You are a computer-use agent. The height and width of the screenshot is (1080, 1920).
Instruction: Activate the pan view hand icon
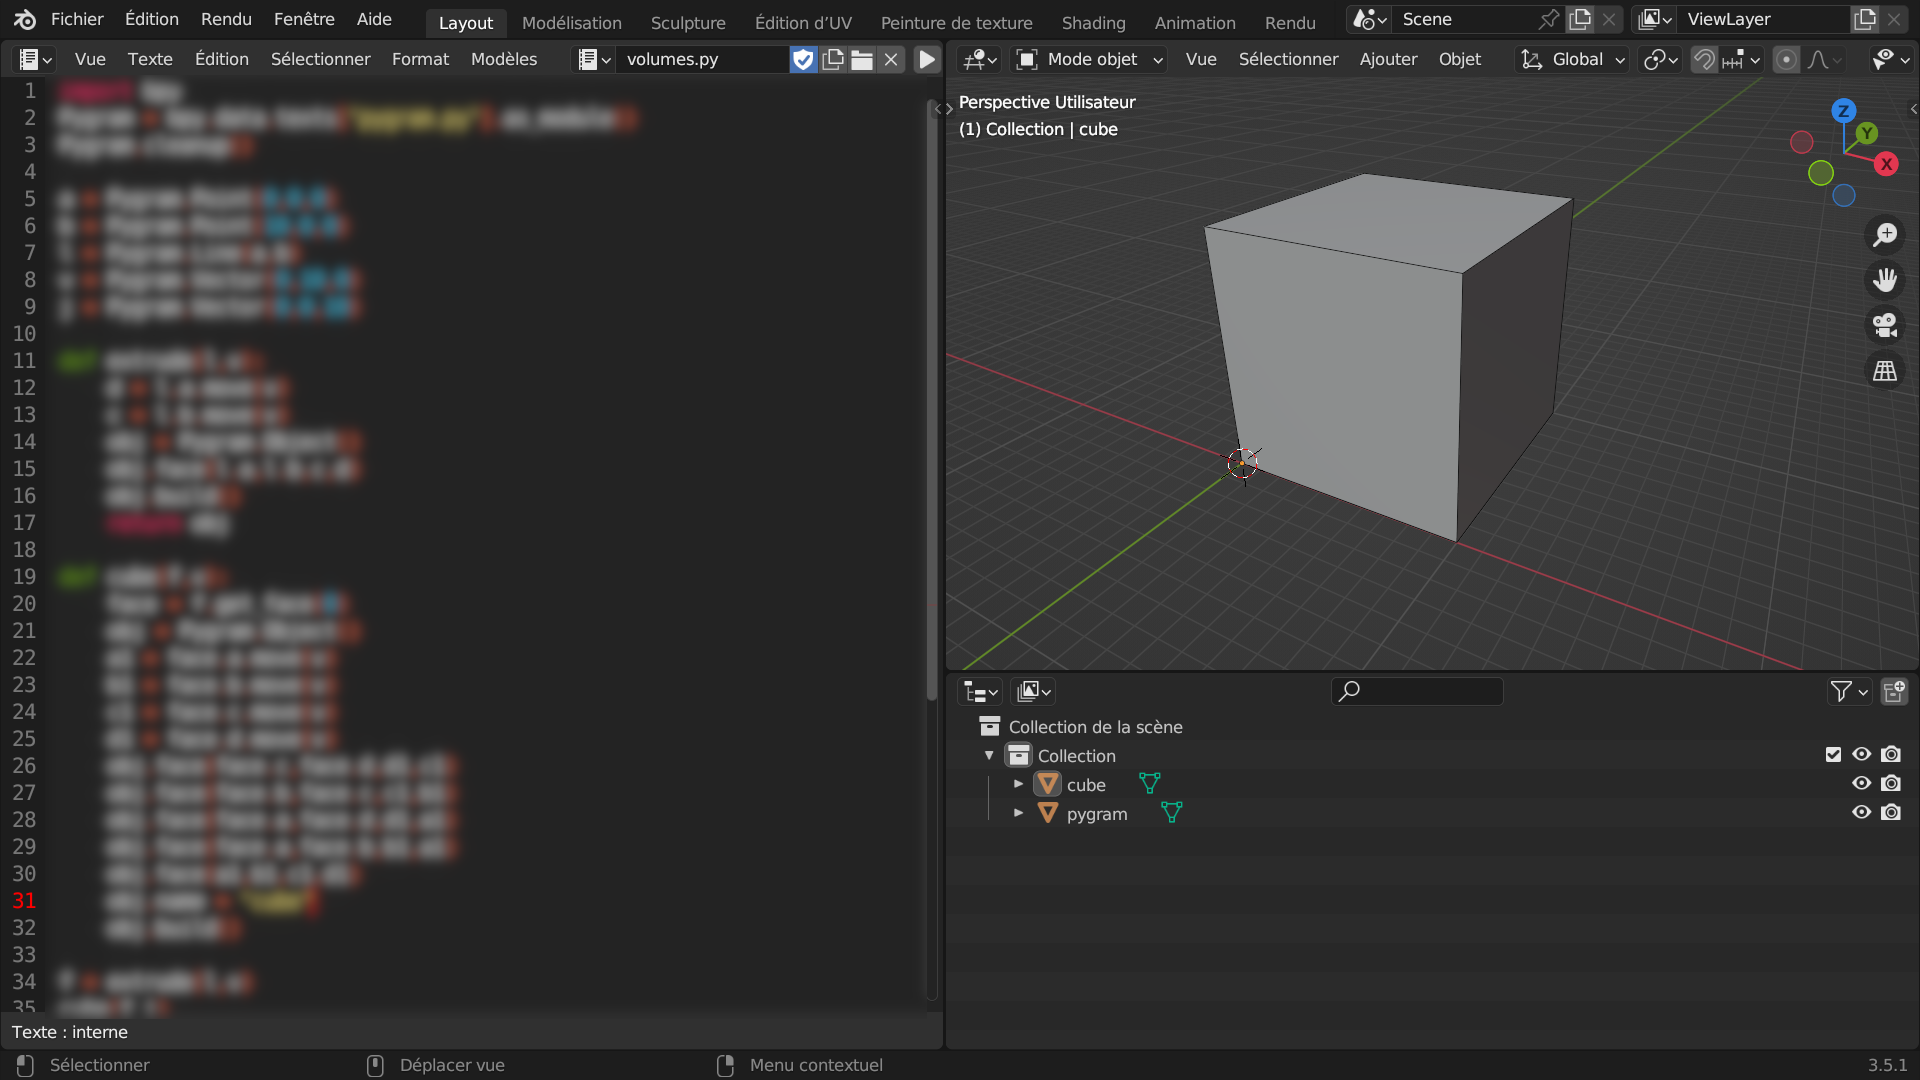(x=1885, y=280)
